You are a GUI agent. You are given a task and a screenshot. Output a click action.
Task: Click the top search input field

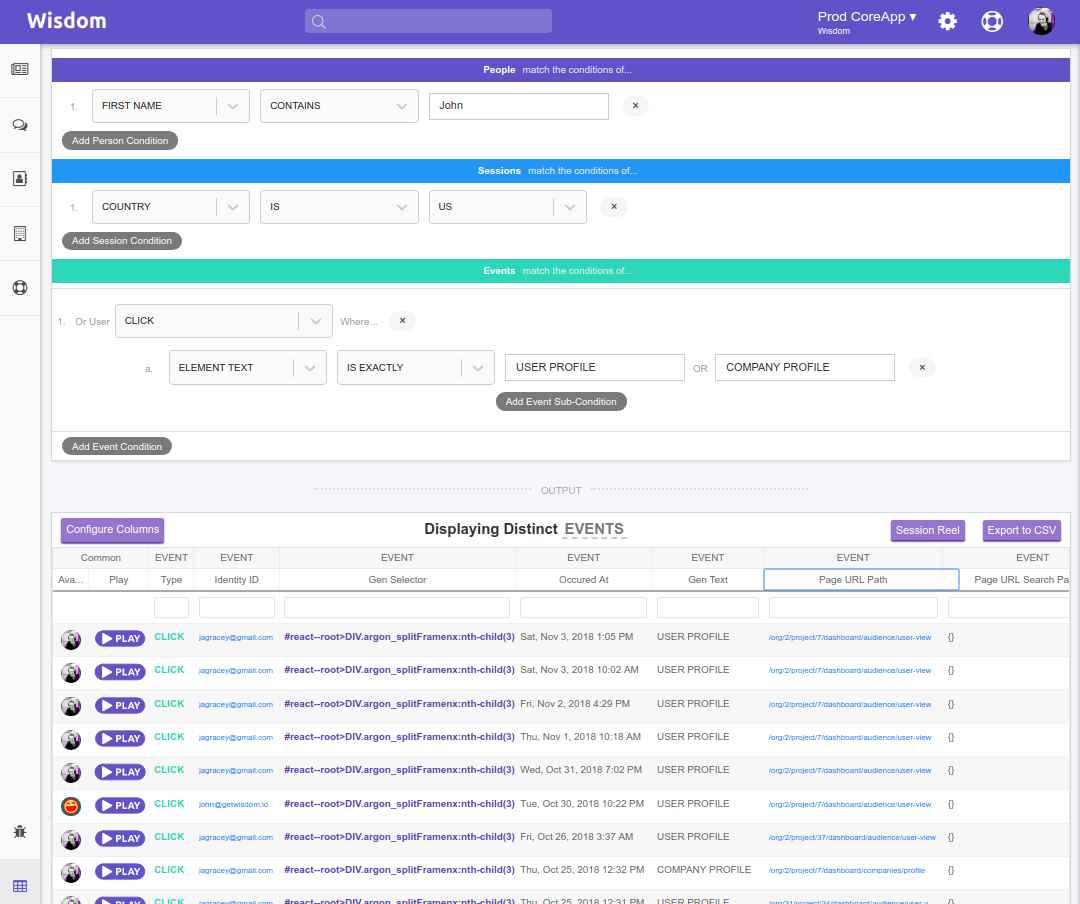[x=428, y=21]
